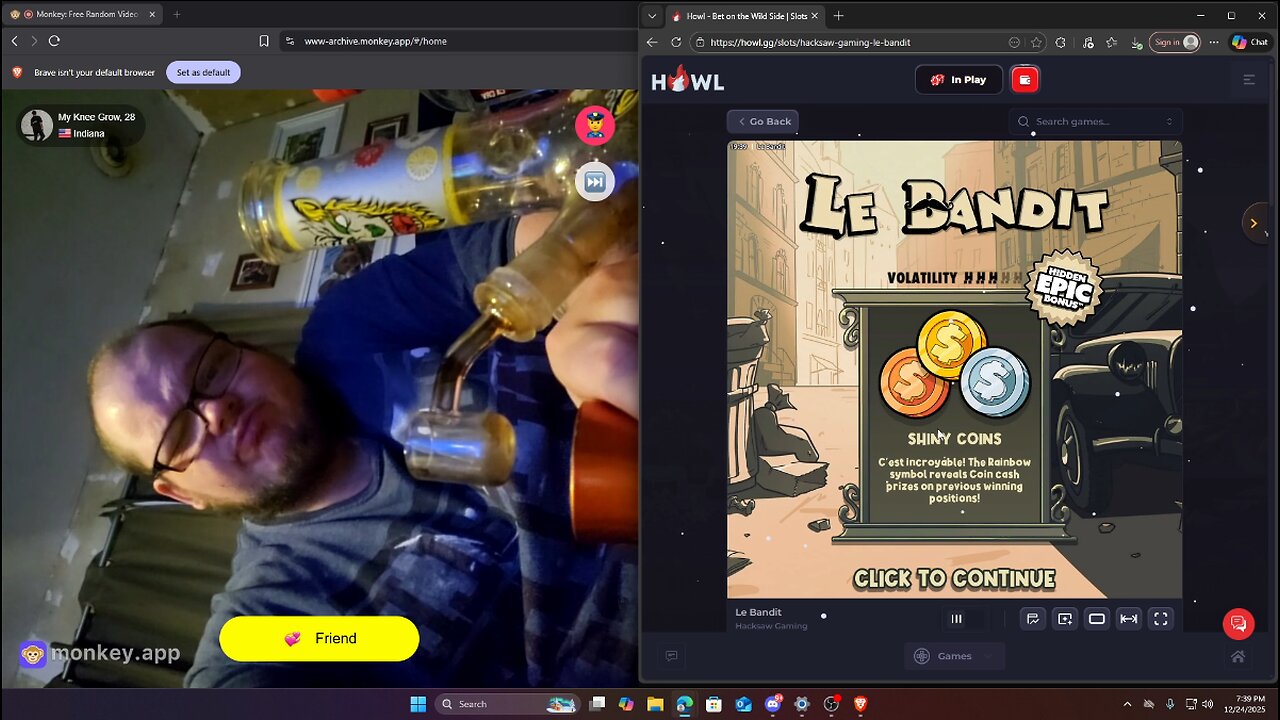Image resolution: width=1280 pixels, height=720 pixels.
Task: Open the red wallet button
Action: click(x=1025, y=80)
